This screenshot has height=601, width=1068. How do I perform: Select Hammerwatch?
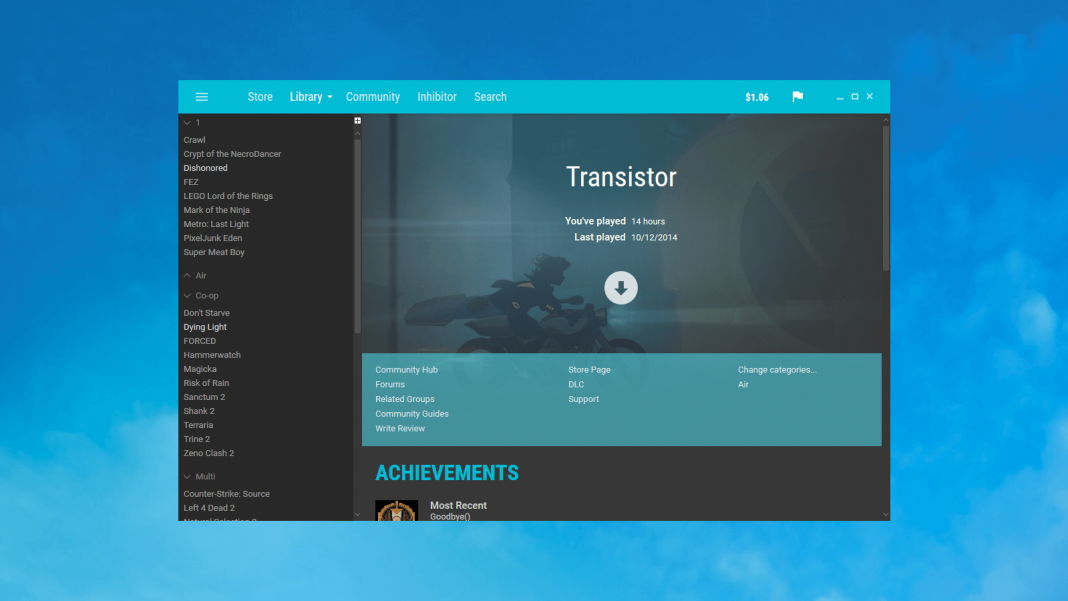pos(212,355)
